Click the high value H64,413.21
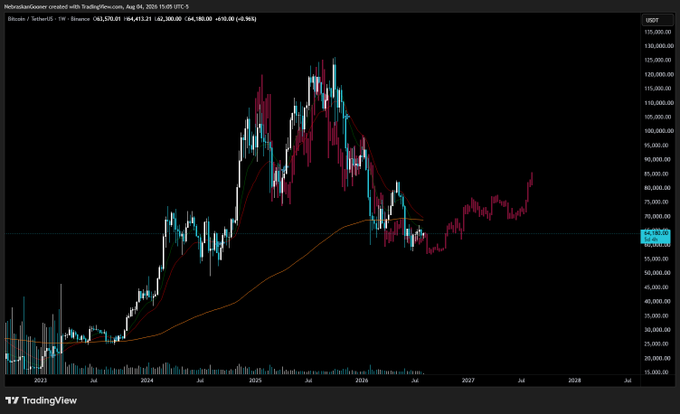680x414 pixels. tap(137, 19)
